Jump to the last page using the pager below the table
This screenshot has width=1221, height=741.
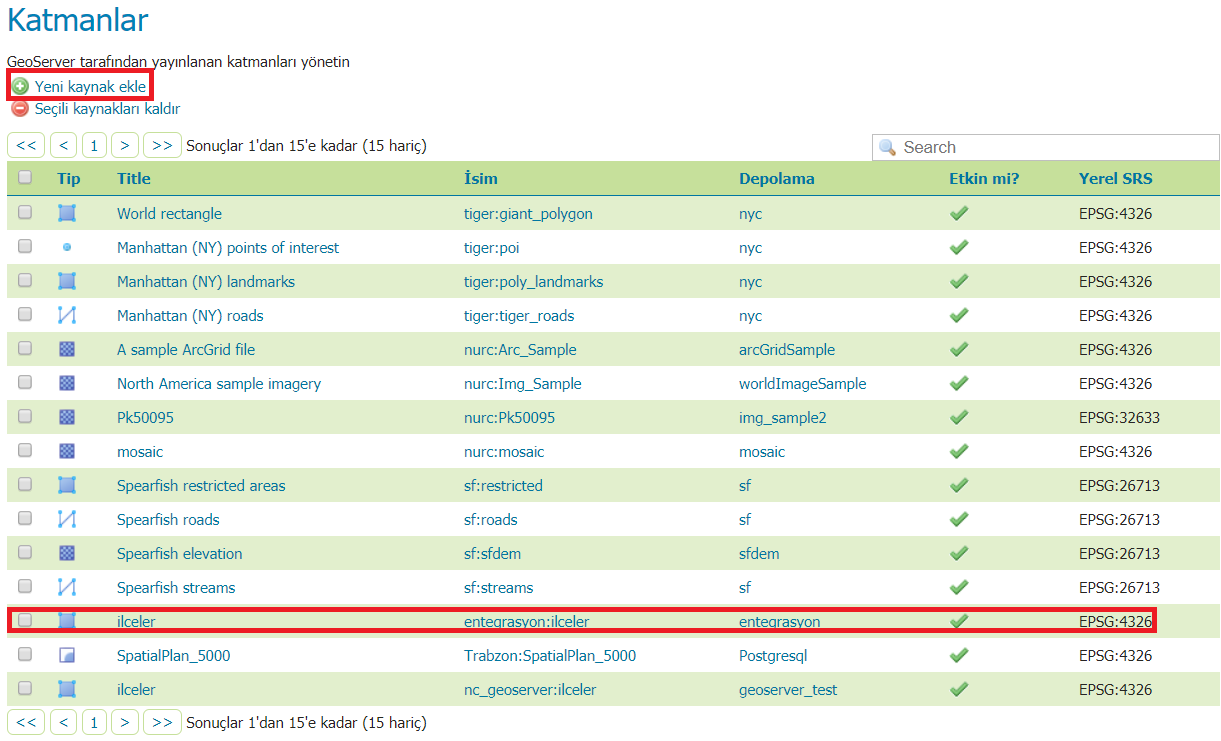pos(162,721)
